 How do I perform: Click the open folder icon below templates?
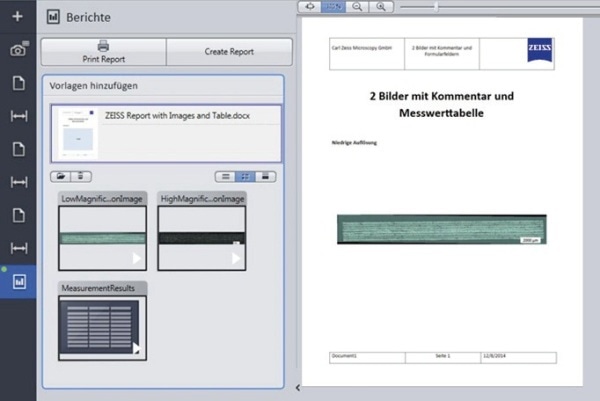pyautogui.click(x=59, y=176)
